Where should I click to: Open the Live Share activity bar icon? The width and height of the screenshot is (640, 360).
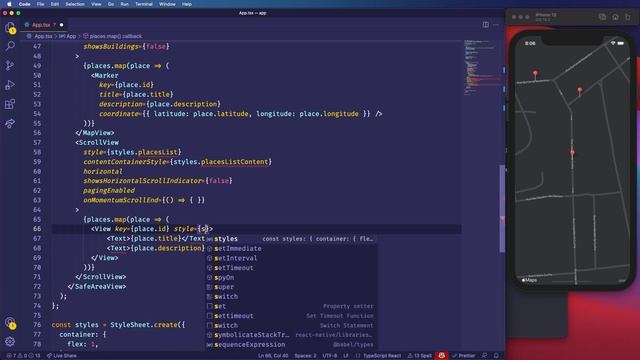[10, 123]
